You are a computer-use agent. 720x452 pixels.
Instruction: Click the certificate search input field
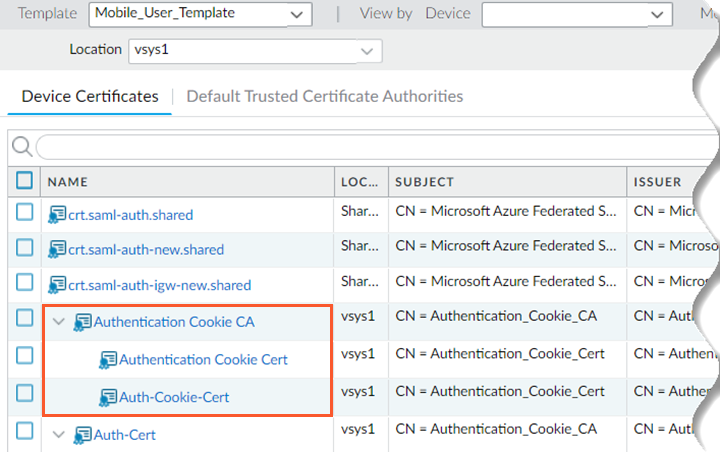(x=370, y=148)
